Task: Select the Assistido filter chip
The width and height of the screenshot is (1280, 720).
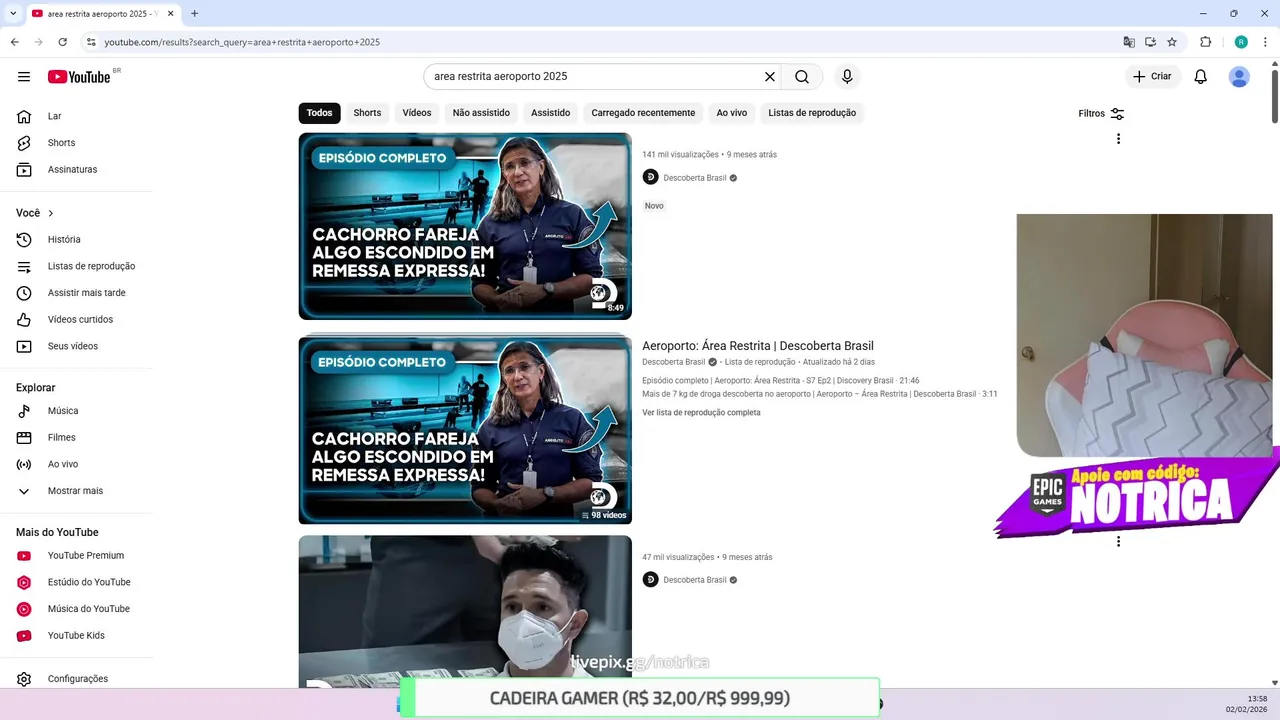Action: (x=550, y=113)
